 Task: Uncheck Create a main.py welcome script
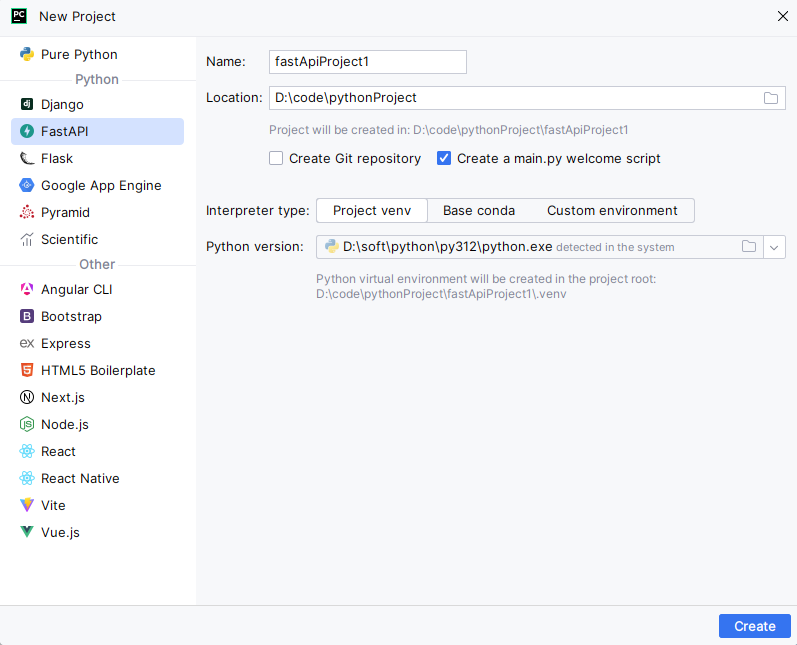point(444,158)
